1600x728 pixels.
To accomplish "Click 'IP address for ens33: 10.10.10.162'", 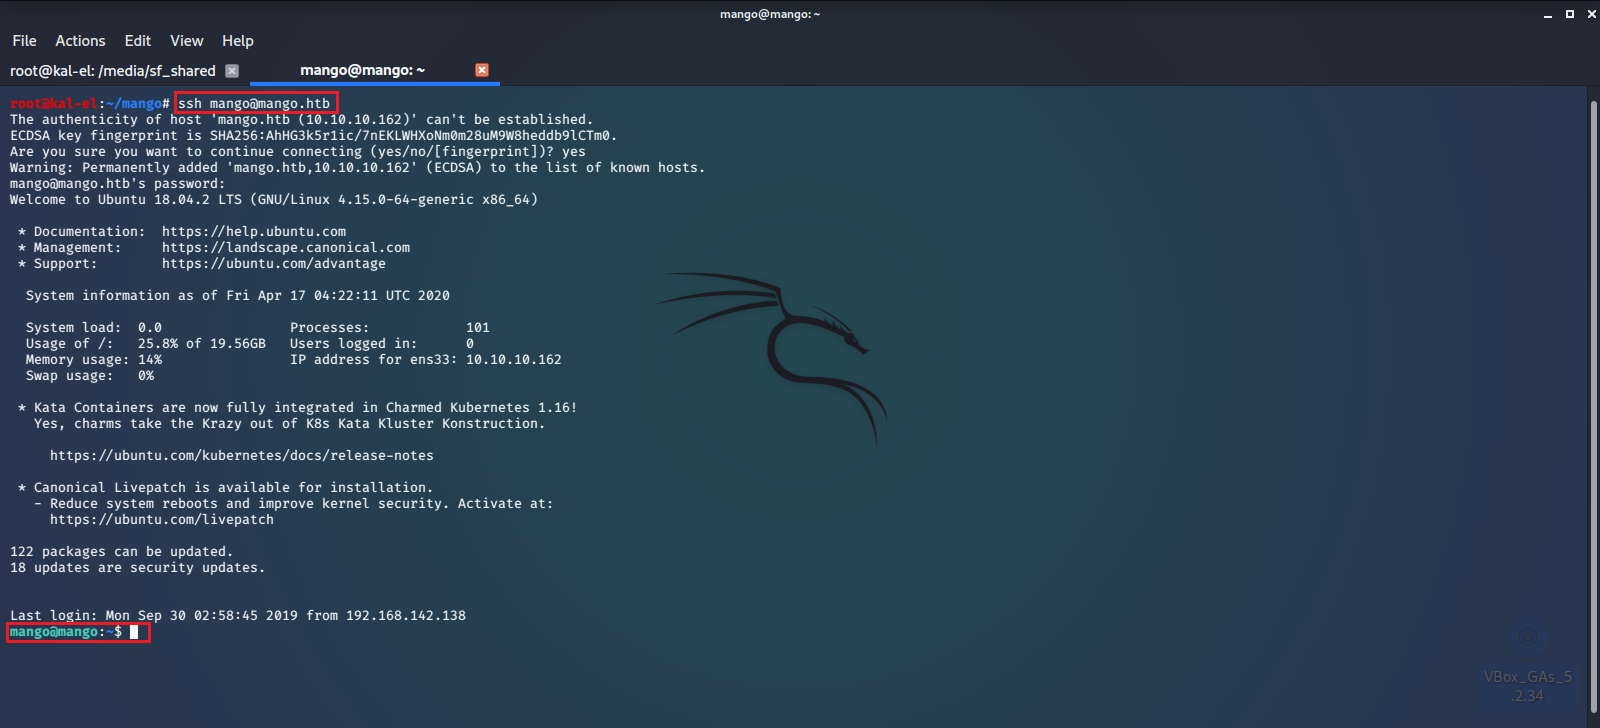I will pyautogui.click(x=426, y=360).
